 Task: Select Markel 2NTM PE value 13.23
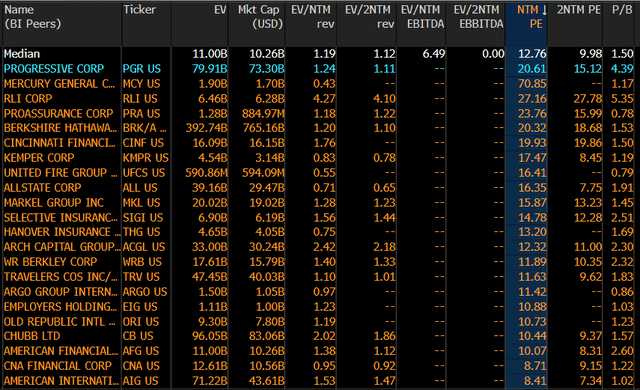click(588, 202)
